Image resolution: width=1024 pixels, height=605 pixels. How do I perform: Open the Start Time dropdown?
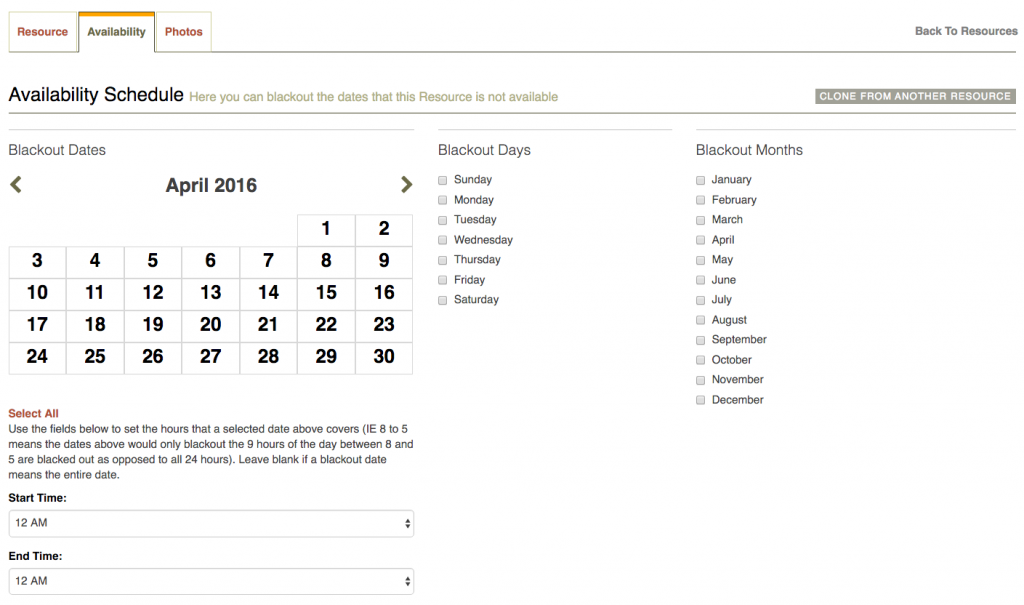211,523
